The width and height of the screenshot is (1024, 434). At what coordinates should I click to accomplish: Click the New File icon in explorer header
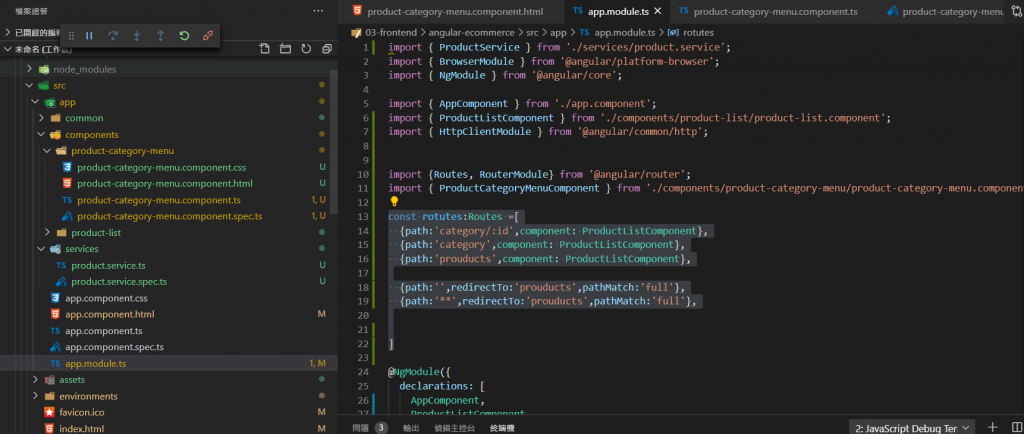point(264,49)
